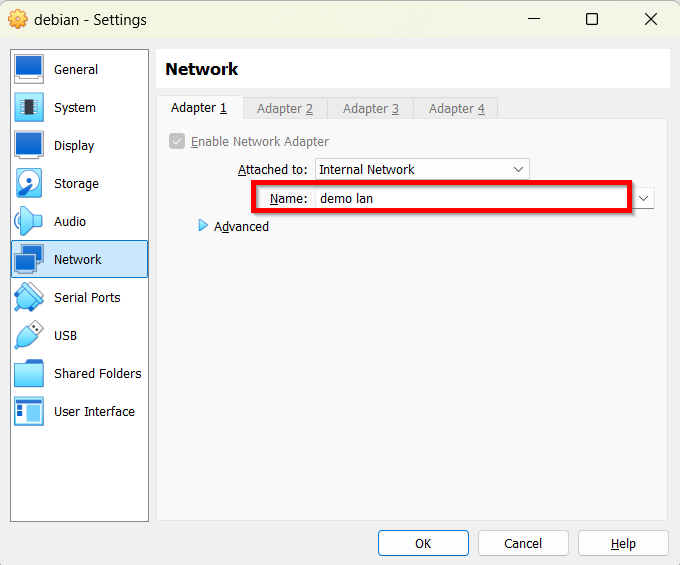Select the Serial Ports icon

tap(29, 297)
